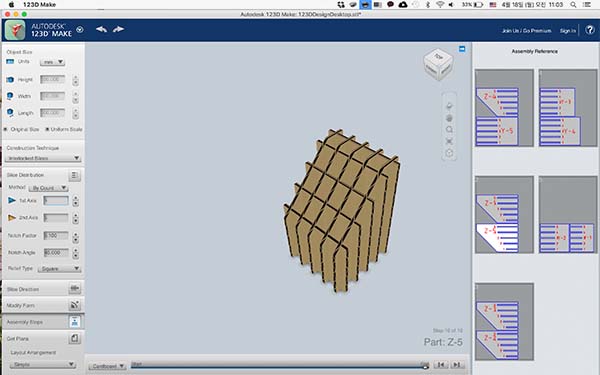Click the Notch Angle value field
Image resolution: width=600 pixels, height=375 pixels.
(x=56, y=253)
